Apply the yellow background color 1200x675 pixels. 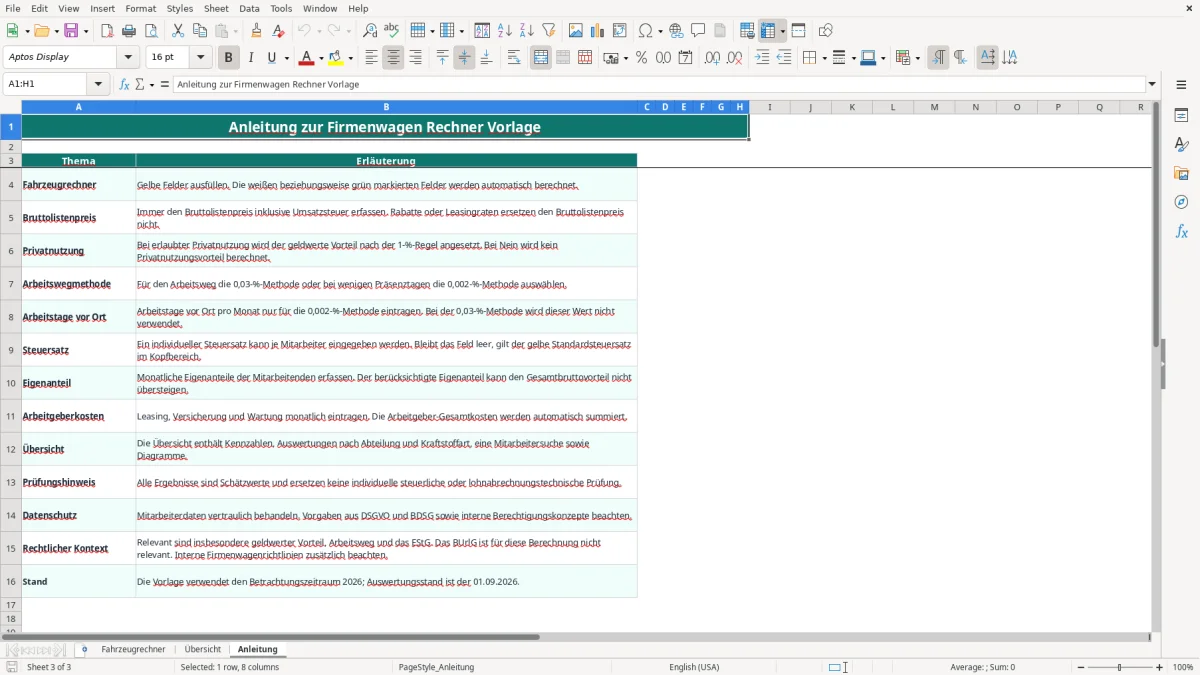337,58
